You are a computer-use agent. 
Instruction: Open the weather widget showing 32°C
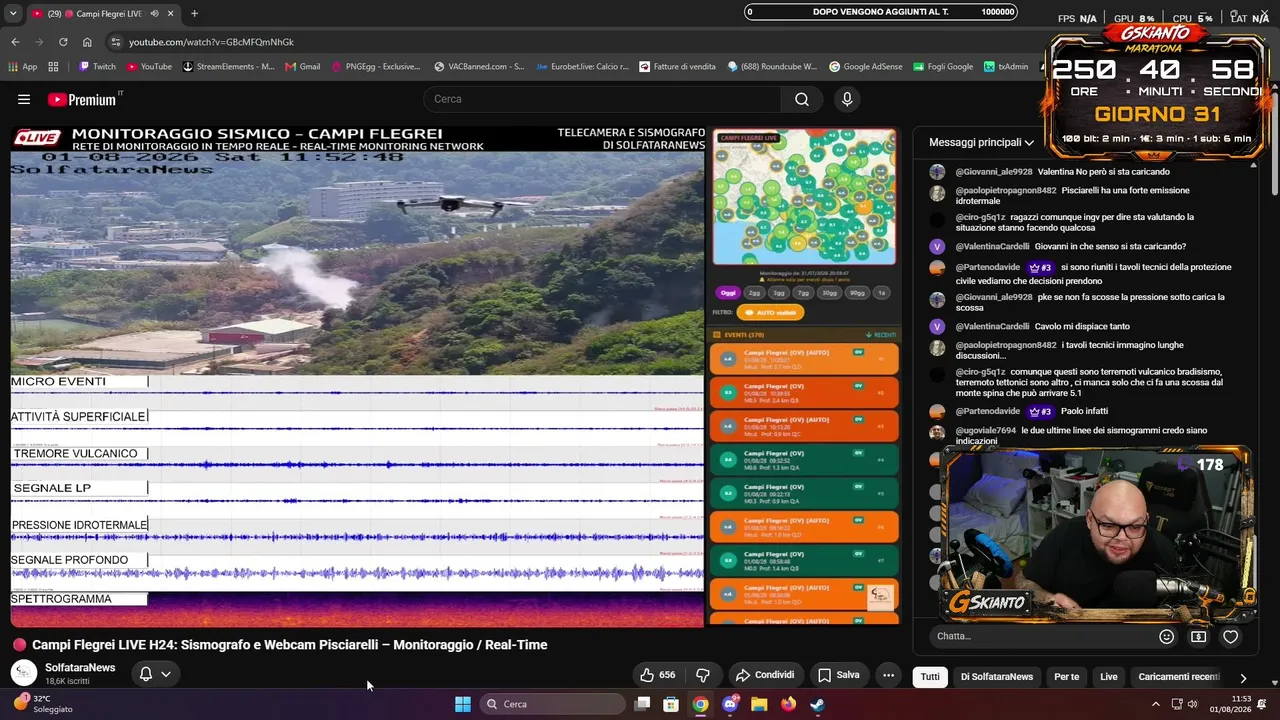tap(42, 704)
